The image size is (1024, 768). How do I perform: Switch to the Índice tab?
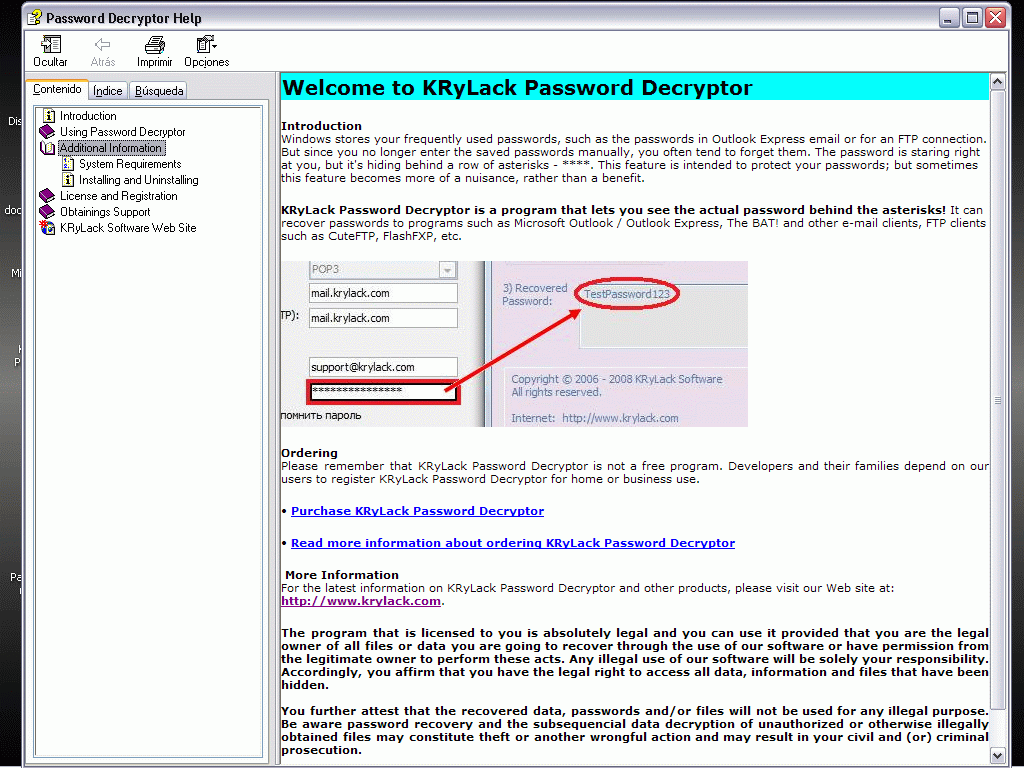coord(107,90)
